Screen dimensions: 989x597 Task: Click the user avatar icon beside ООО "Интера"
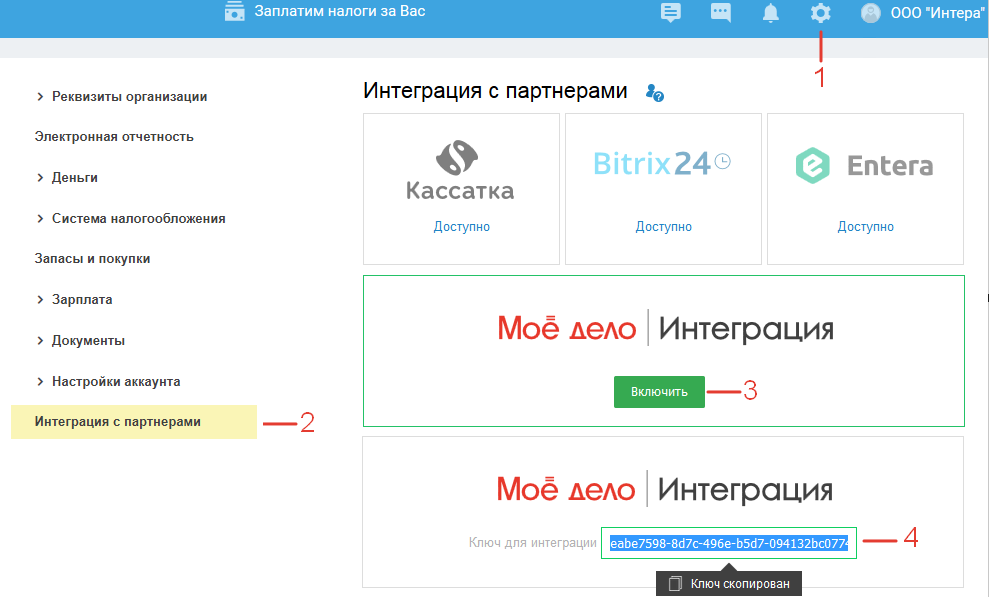[870, 13]
